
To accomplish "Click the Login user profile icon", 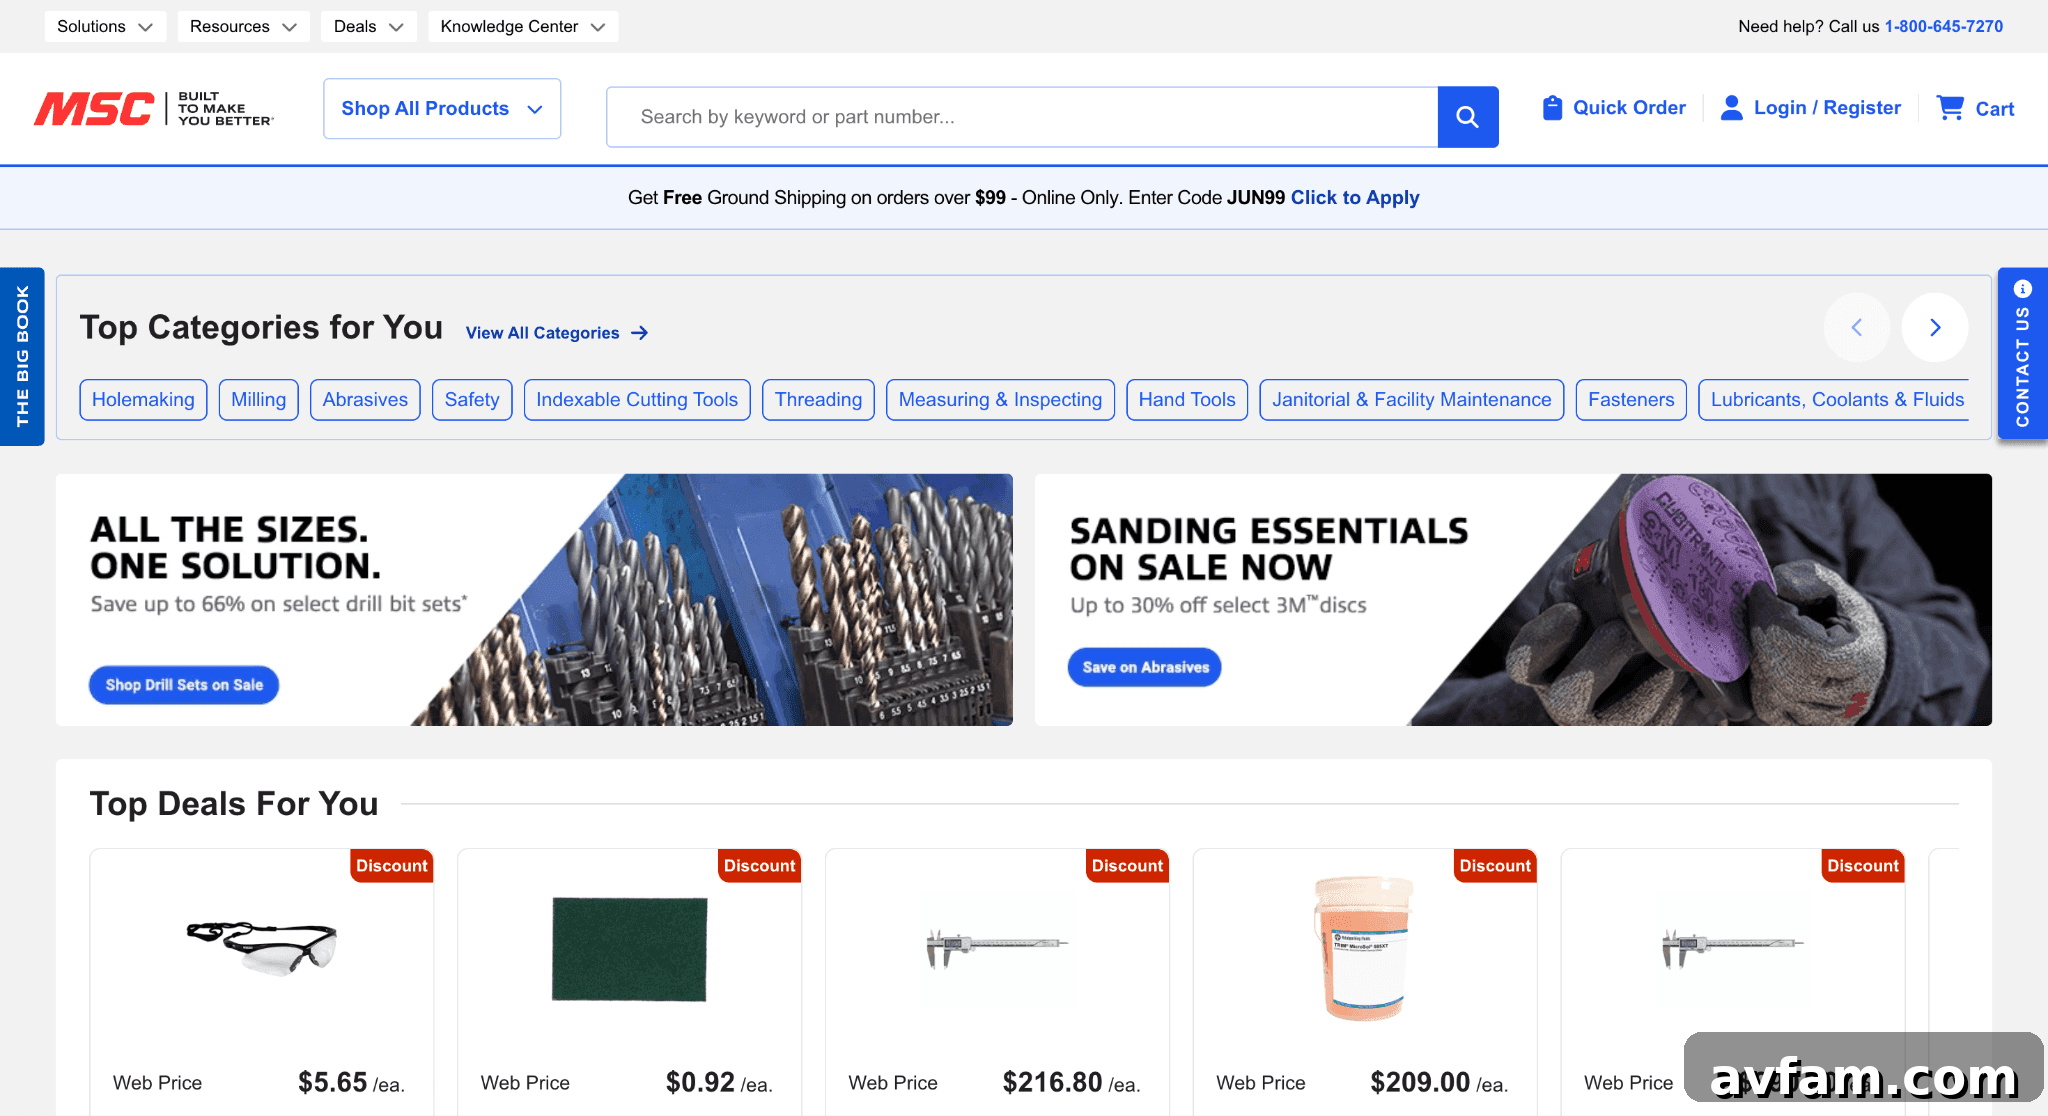I will pyautogui.click(x=1731, y=108).
